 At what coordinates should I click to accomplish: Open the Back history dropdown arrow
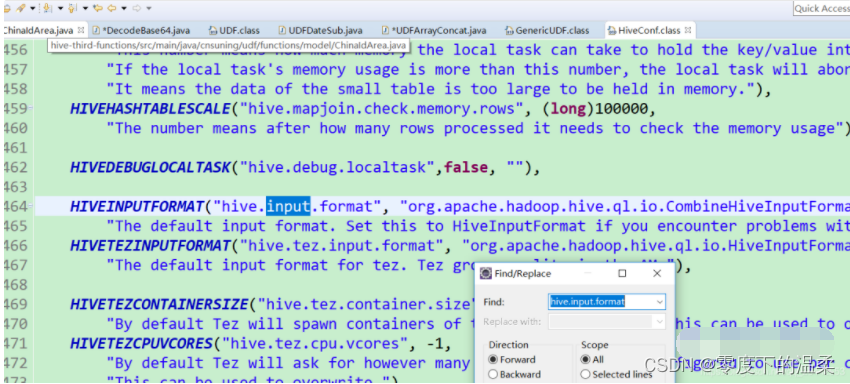pyautogui.click(x=124, y=8)
